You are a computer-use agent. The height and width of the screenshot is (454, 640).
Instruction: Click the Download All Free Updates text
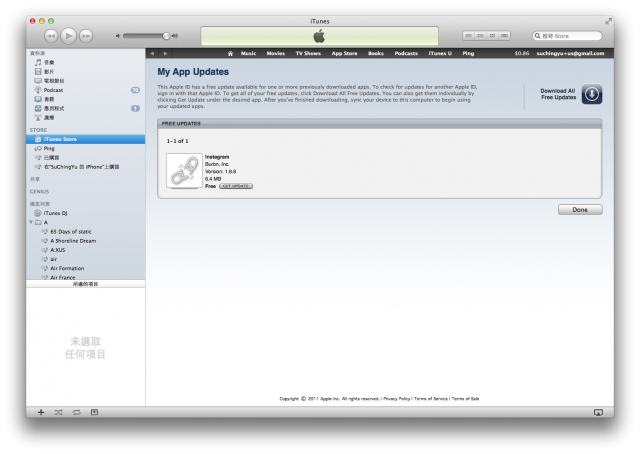pos(558,94)
